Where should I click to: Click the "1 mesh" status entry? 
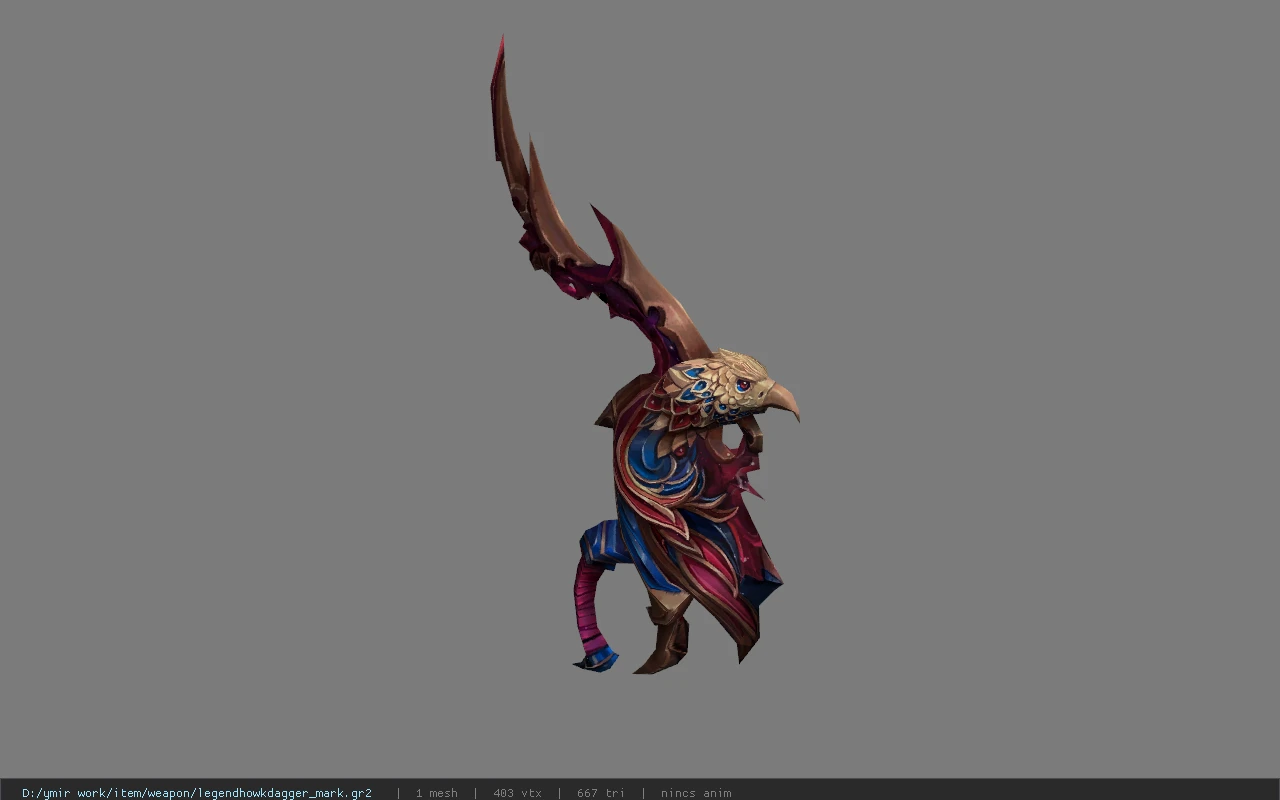(436, 793)
